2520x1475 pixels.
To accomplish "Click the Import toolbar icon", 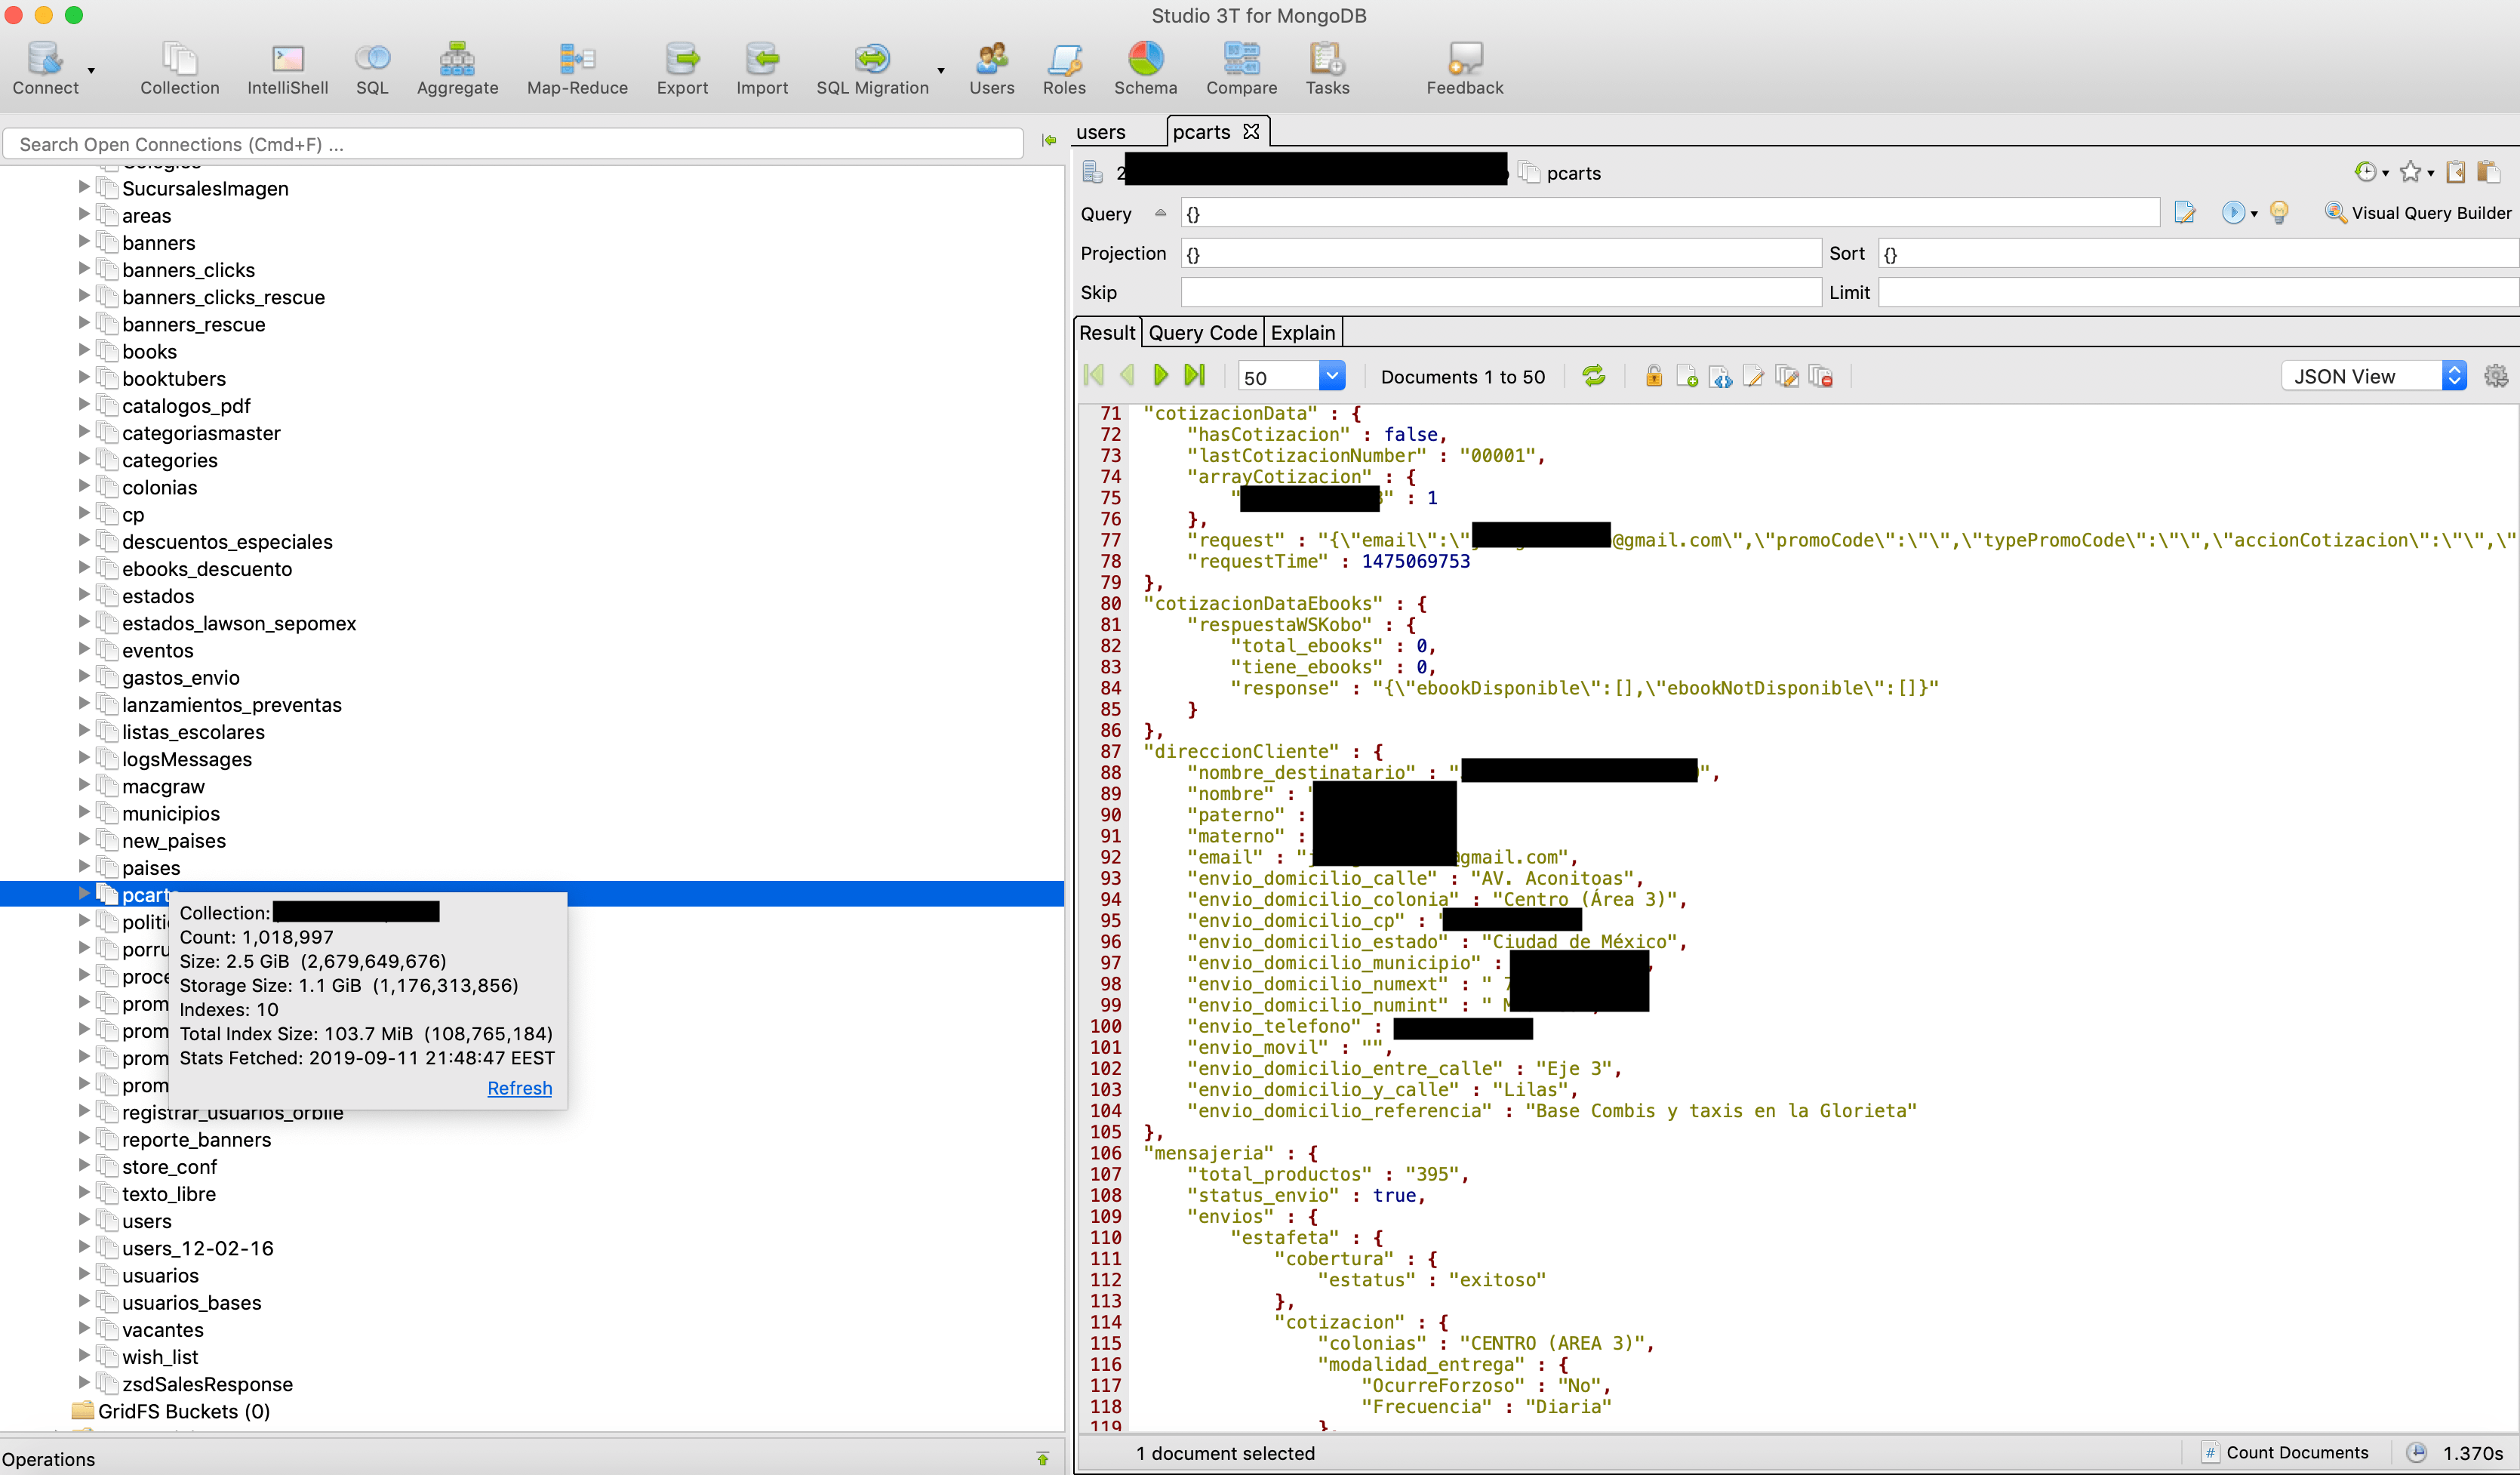I will tap(762, 68).
